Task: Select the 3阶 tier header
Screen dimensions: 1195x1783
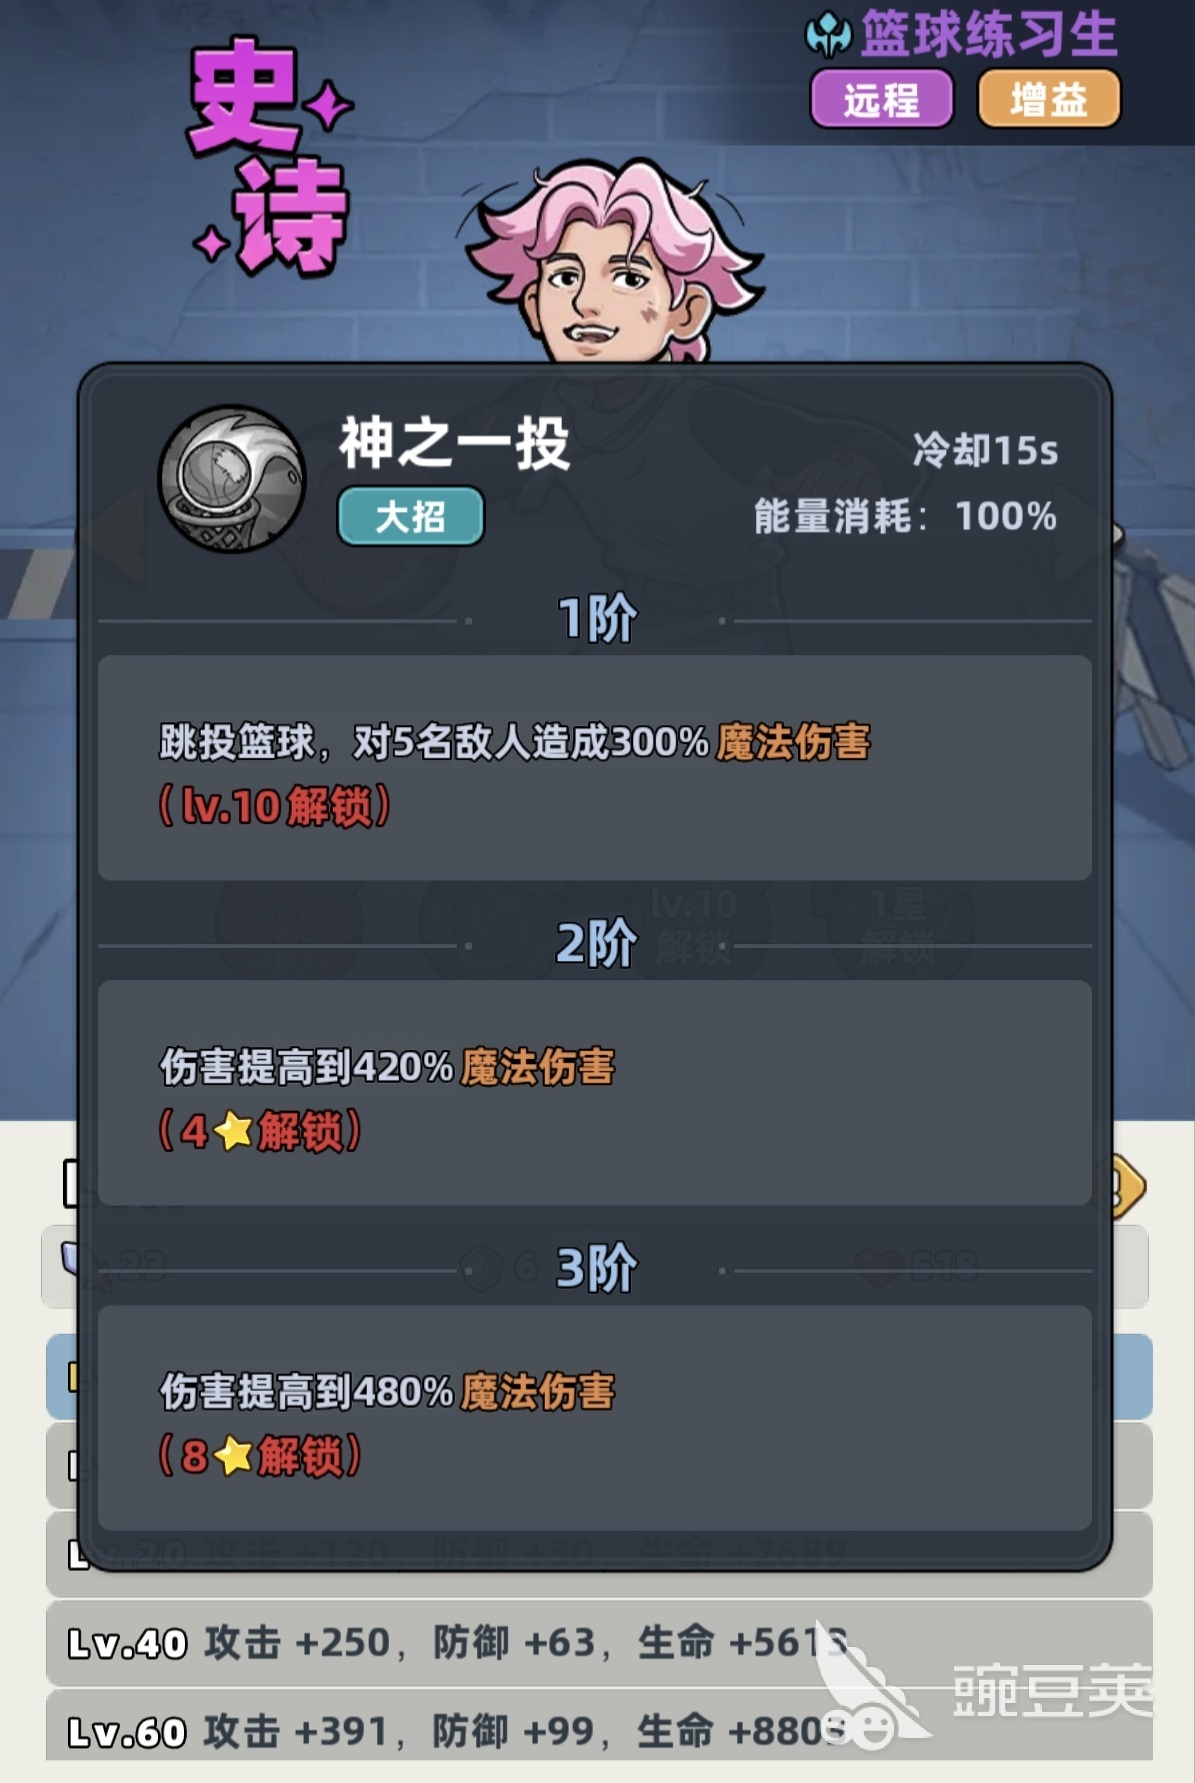Action: tap(596, 1269)
